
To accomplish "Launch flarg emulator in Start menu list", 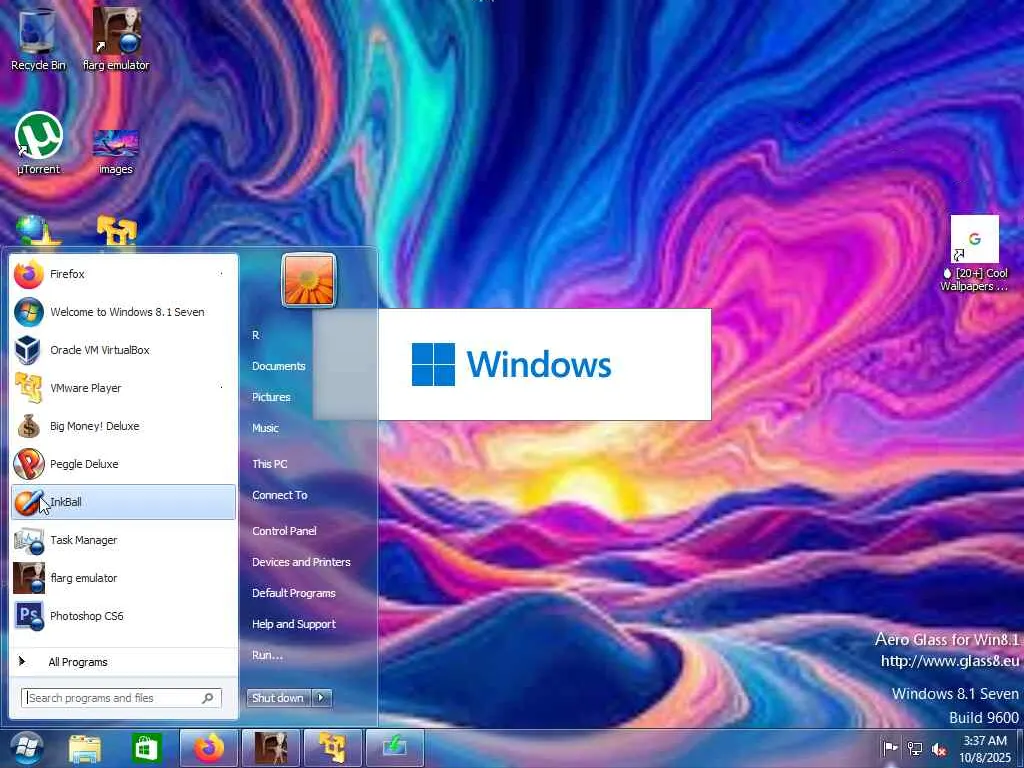I will (x=123, y=578).
